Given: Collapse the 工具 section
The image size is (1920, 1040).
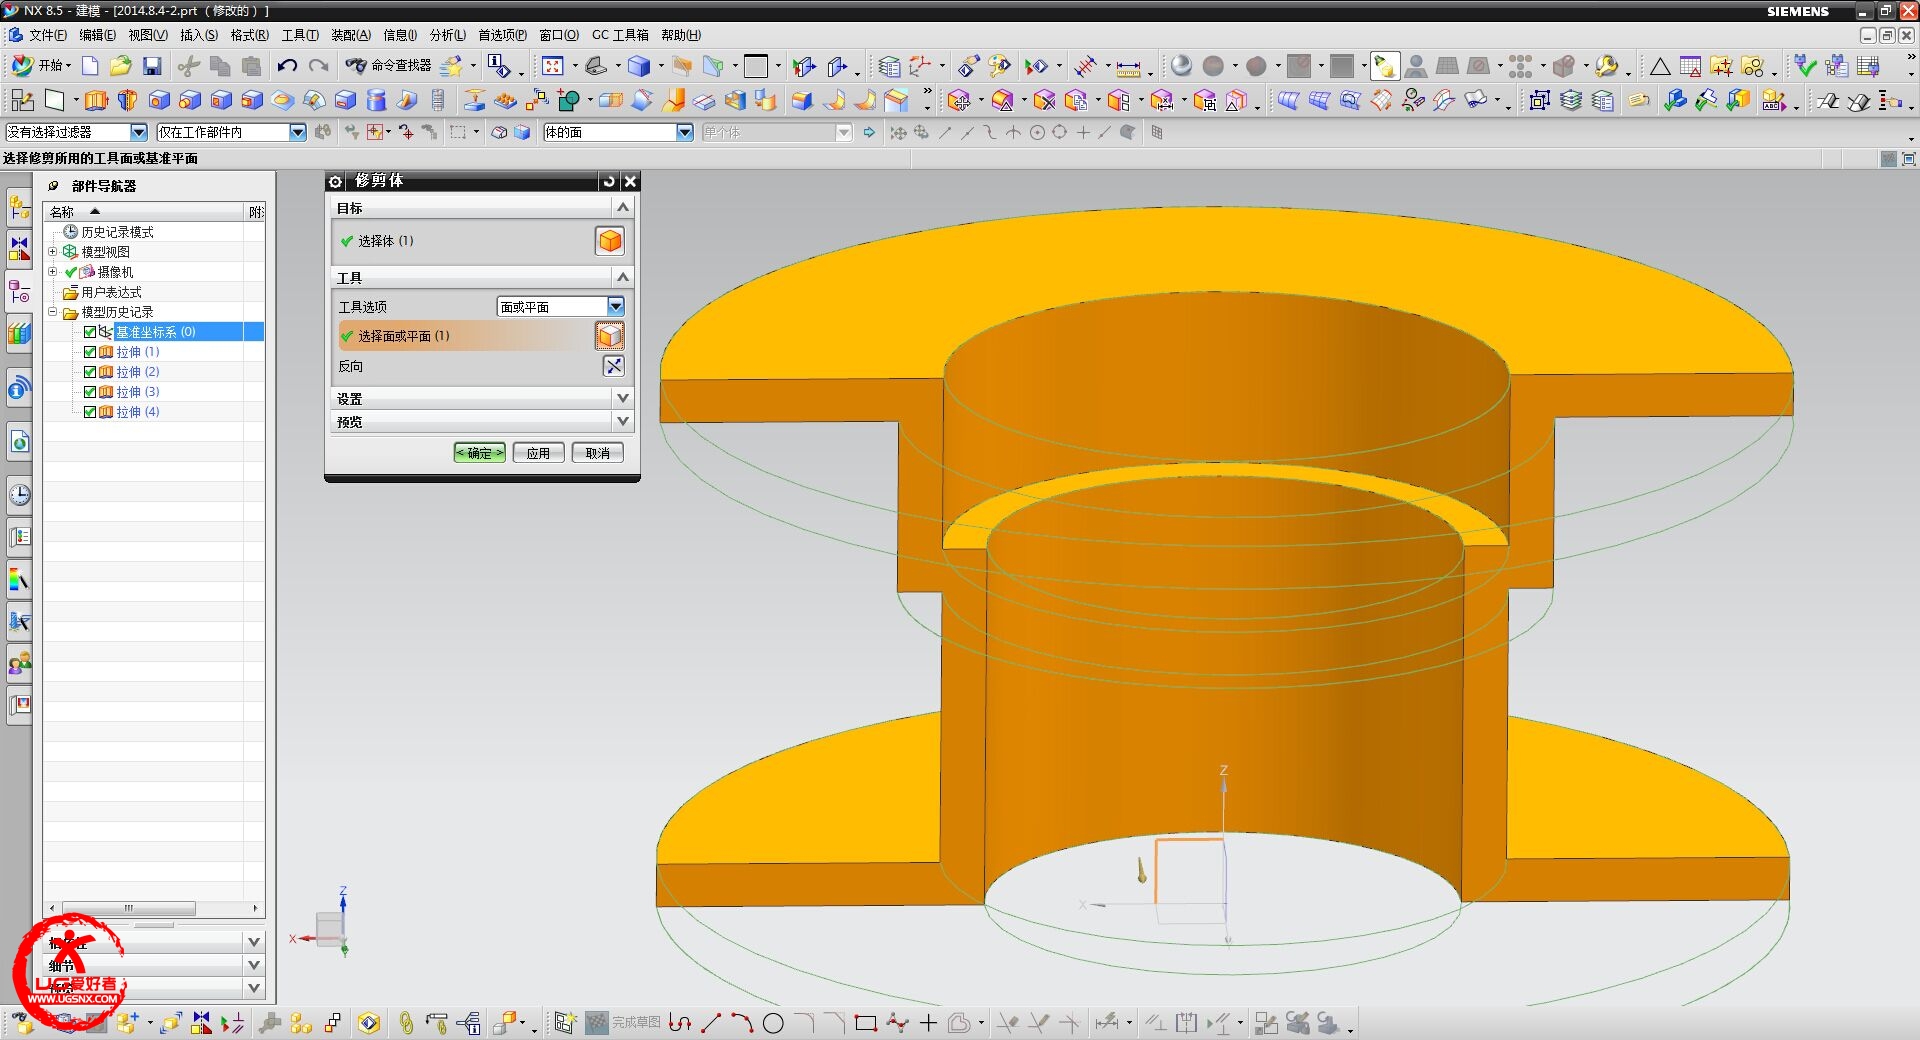Looking at the screenshot, I should point(622,277).
